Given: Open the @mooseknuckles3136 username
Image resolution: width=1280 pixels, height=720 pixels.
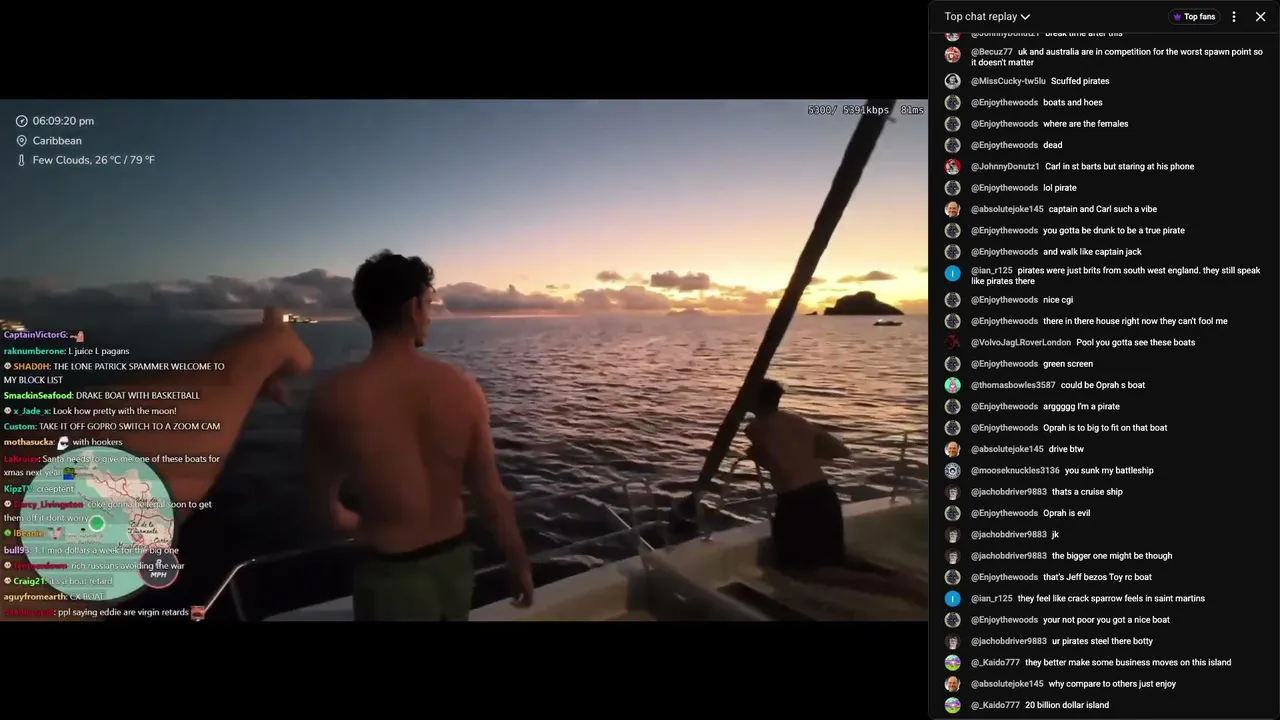Looking at the screenshot, I should (x=1015, y=470).
